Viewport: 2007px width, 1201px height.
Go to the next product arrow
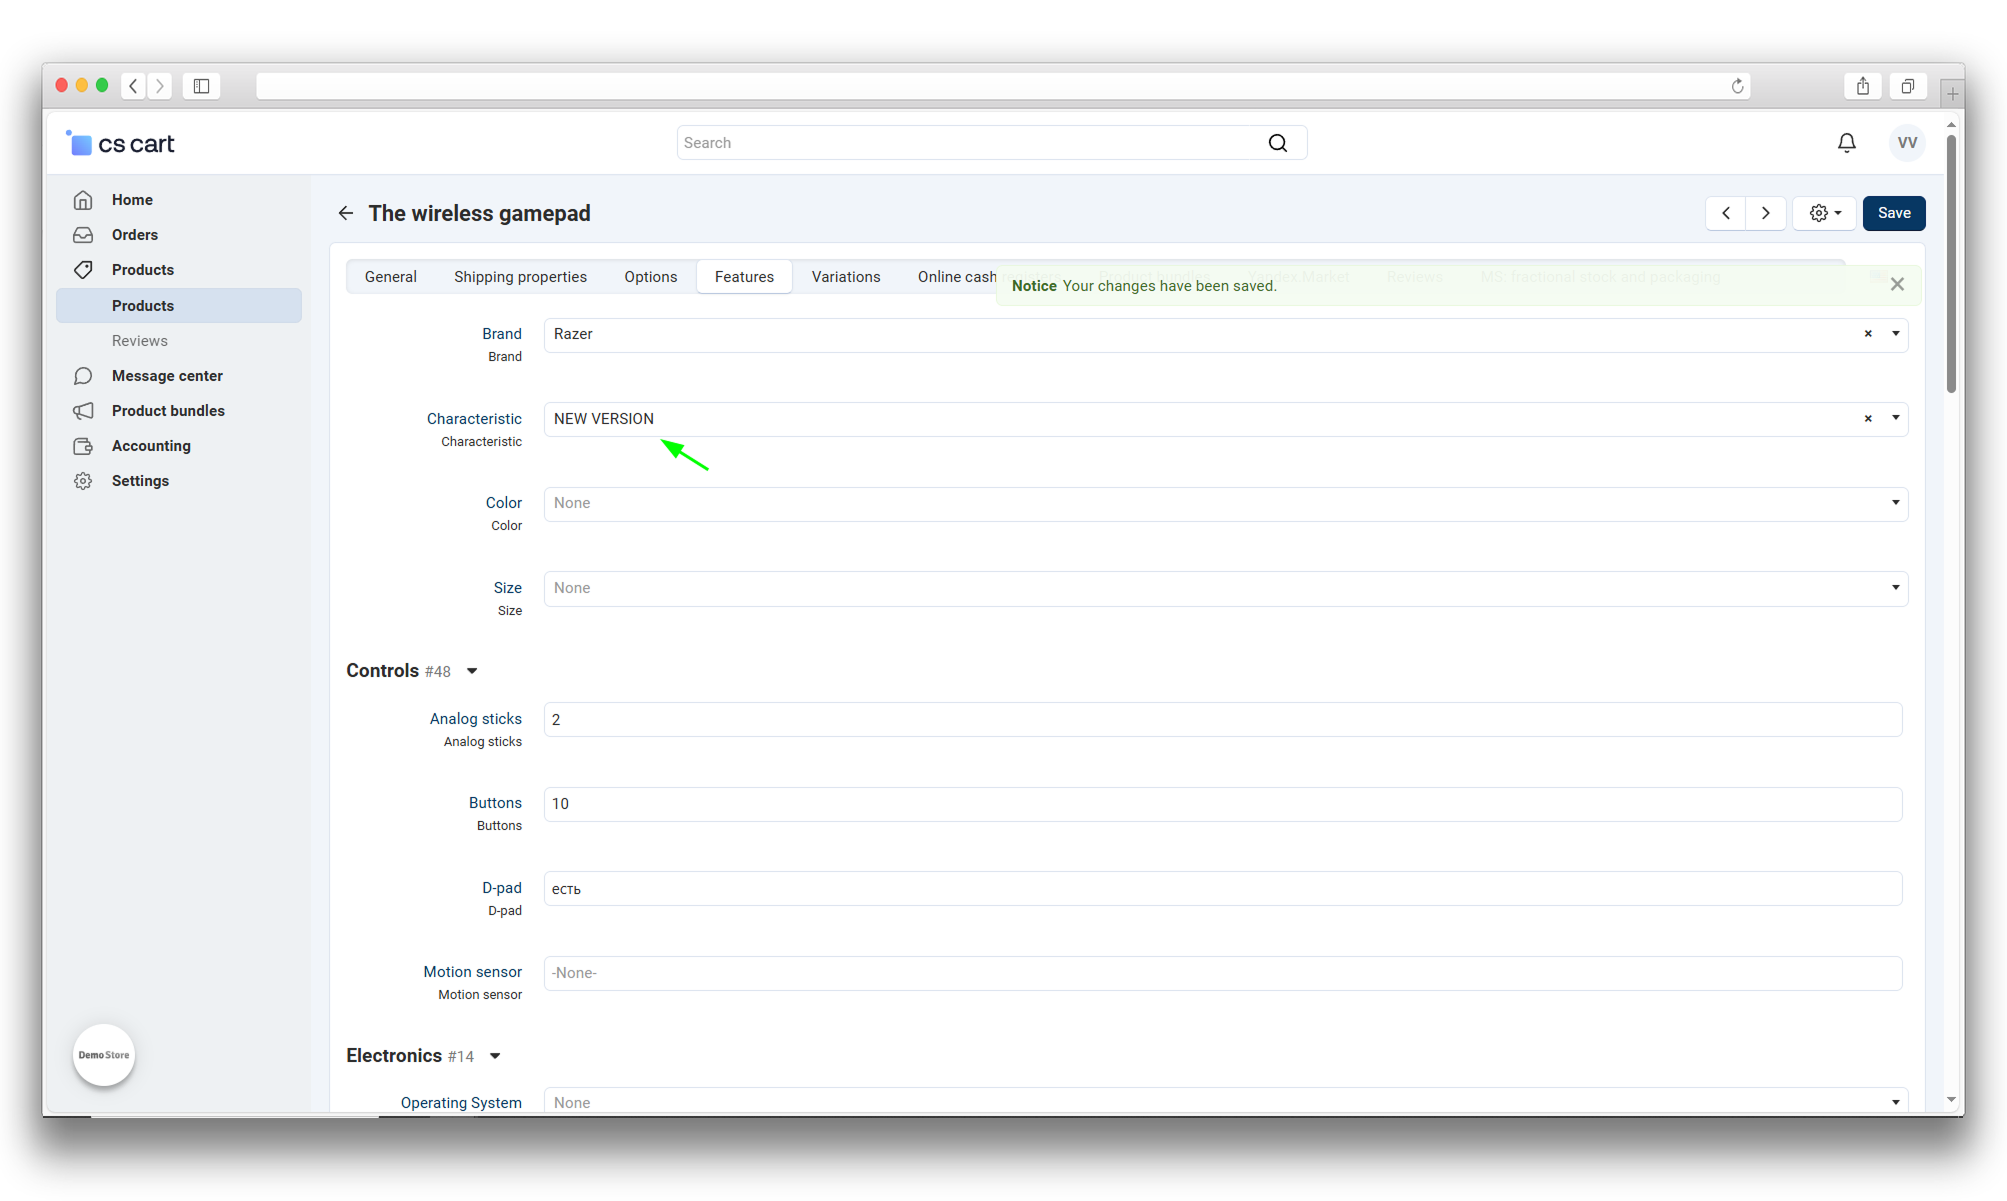click(x=1766, y=213)
